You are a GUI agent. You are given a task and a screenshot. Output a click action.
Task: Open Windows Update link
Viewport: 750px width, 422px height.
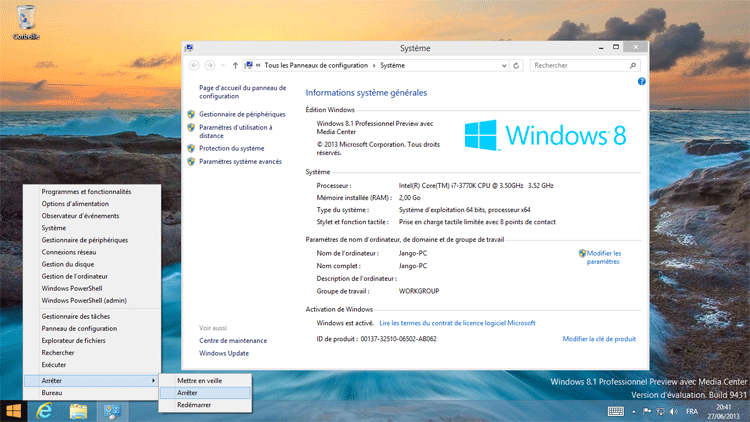(224, 353)
